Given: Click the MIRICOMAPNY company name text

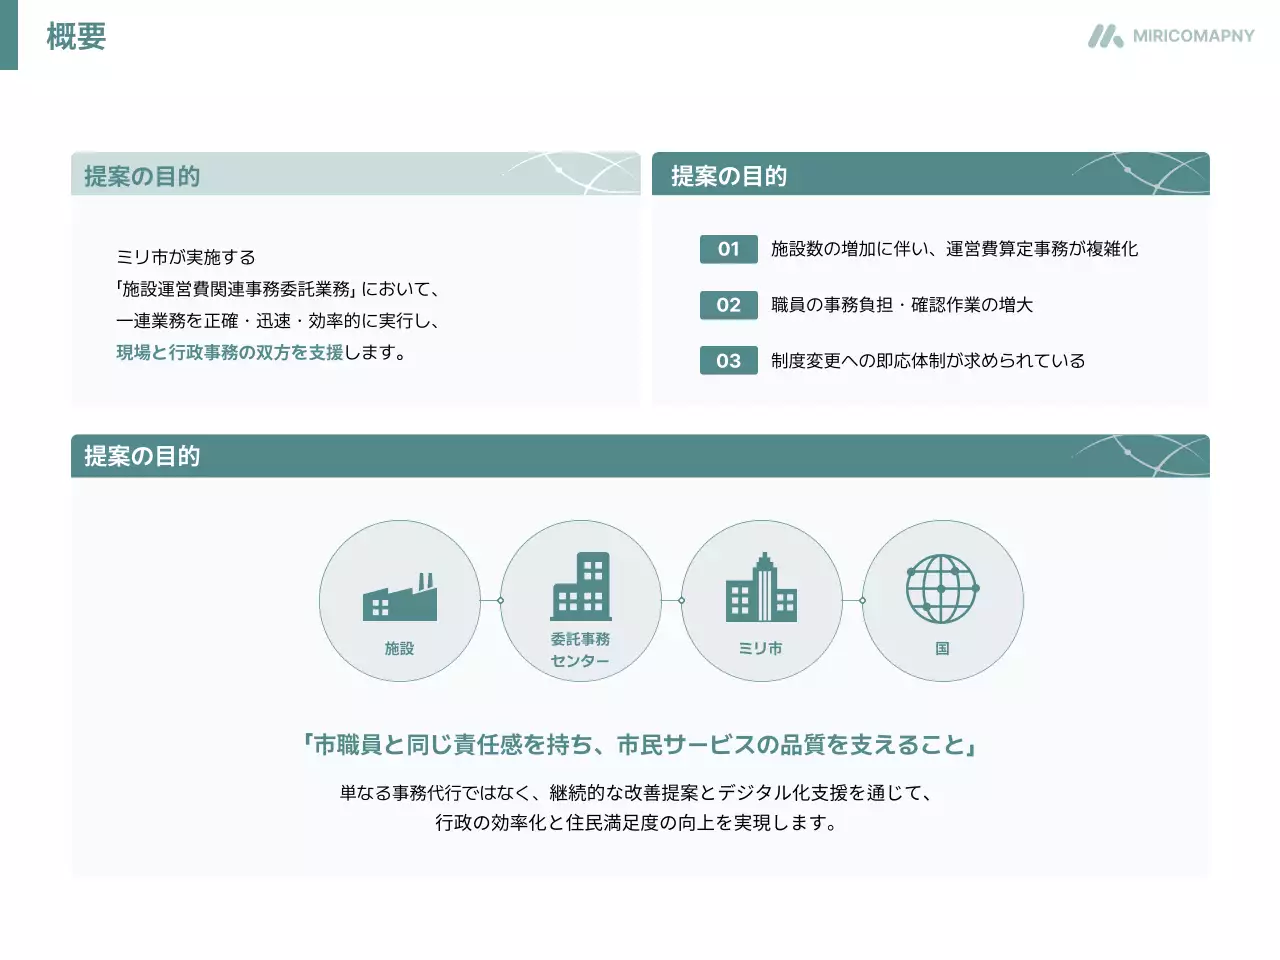Looking at the screenshot, I should [1193, 37].
